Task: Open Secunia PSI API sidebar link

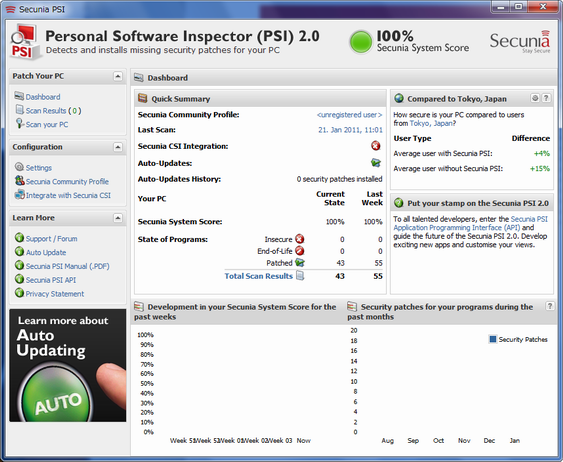Action: tap(51, 280)
